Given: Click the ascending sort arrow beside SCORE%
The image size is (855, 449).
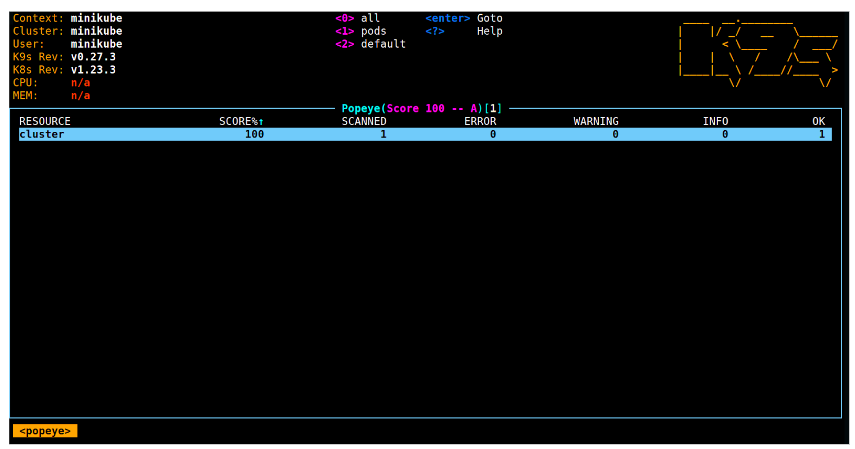Looking at the screenshot, I should point(261,122).
